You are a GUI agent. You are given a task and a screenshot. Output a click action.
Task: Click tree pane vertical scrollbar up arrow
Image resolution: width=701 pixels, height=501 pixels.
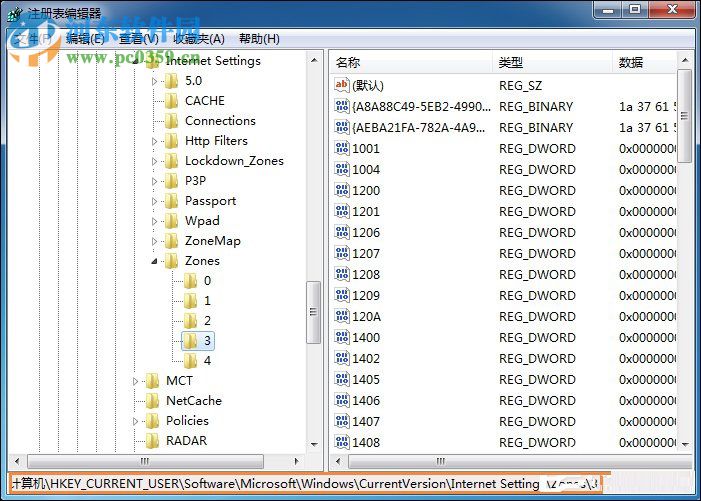point(314,60)
